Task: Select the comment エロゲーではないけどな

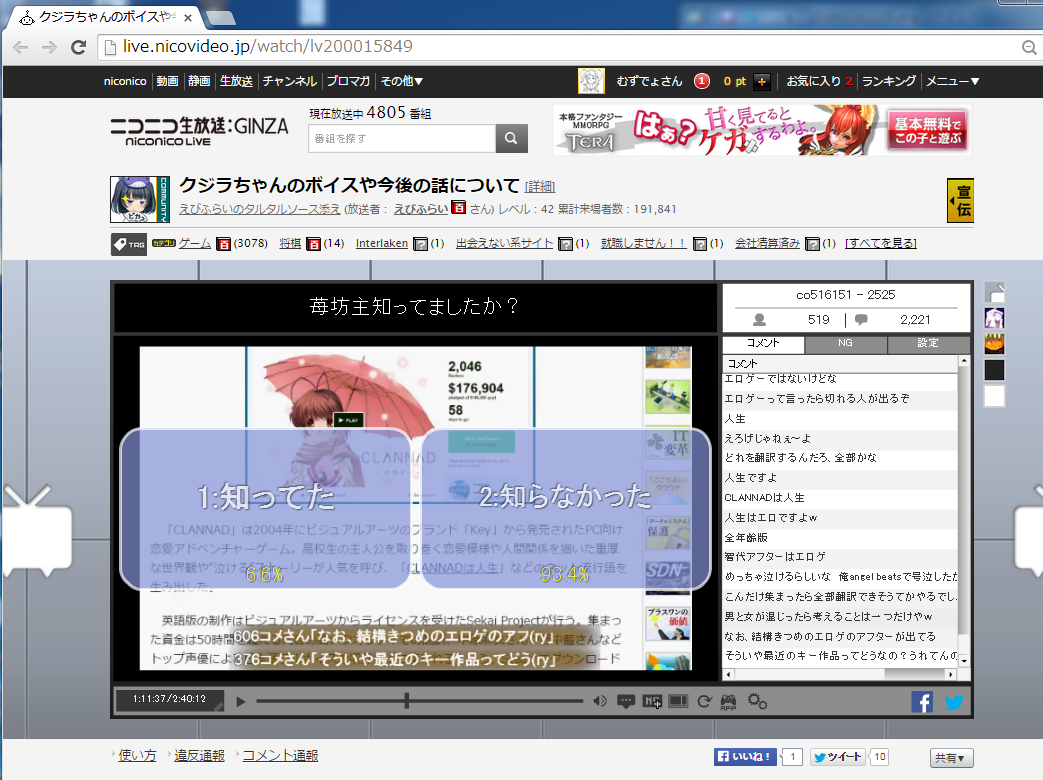Action: [841, 379]
